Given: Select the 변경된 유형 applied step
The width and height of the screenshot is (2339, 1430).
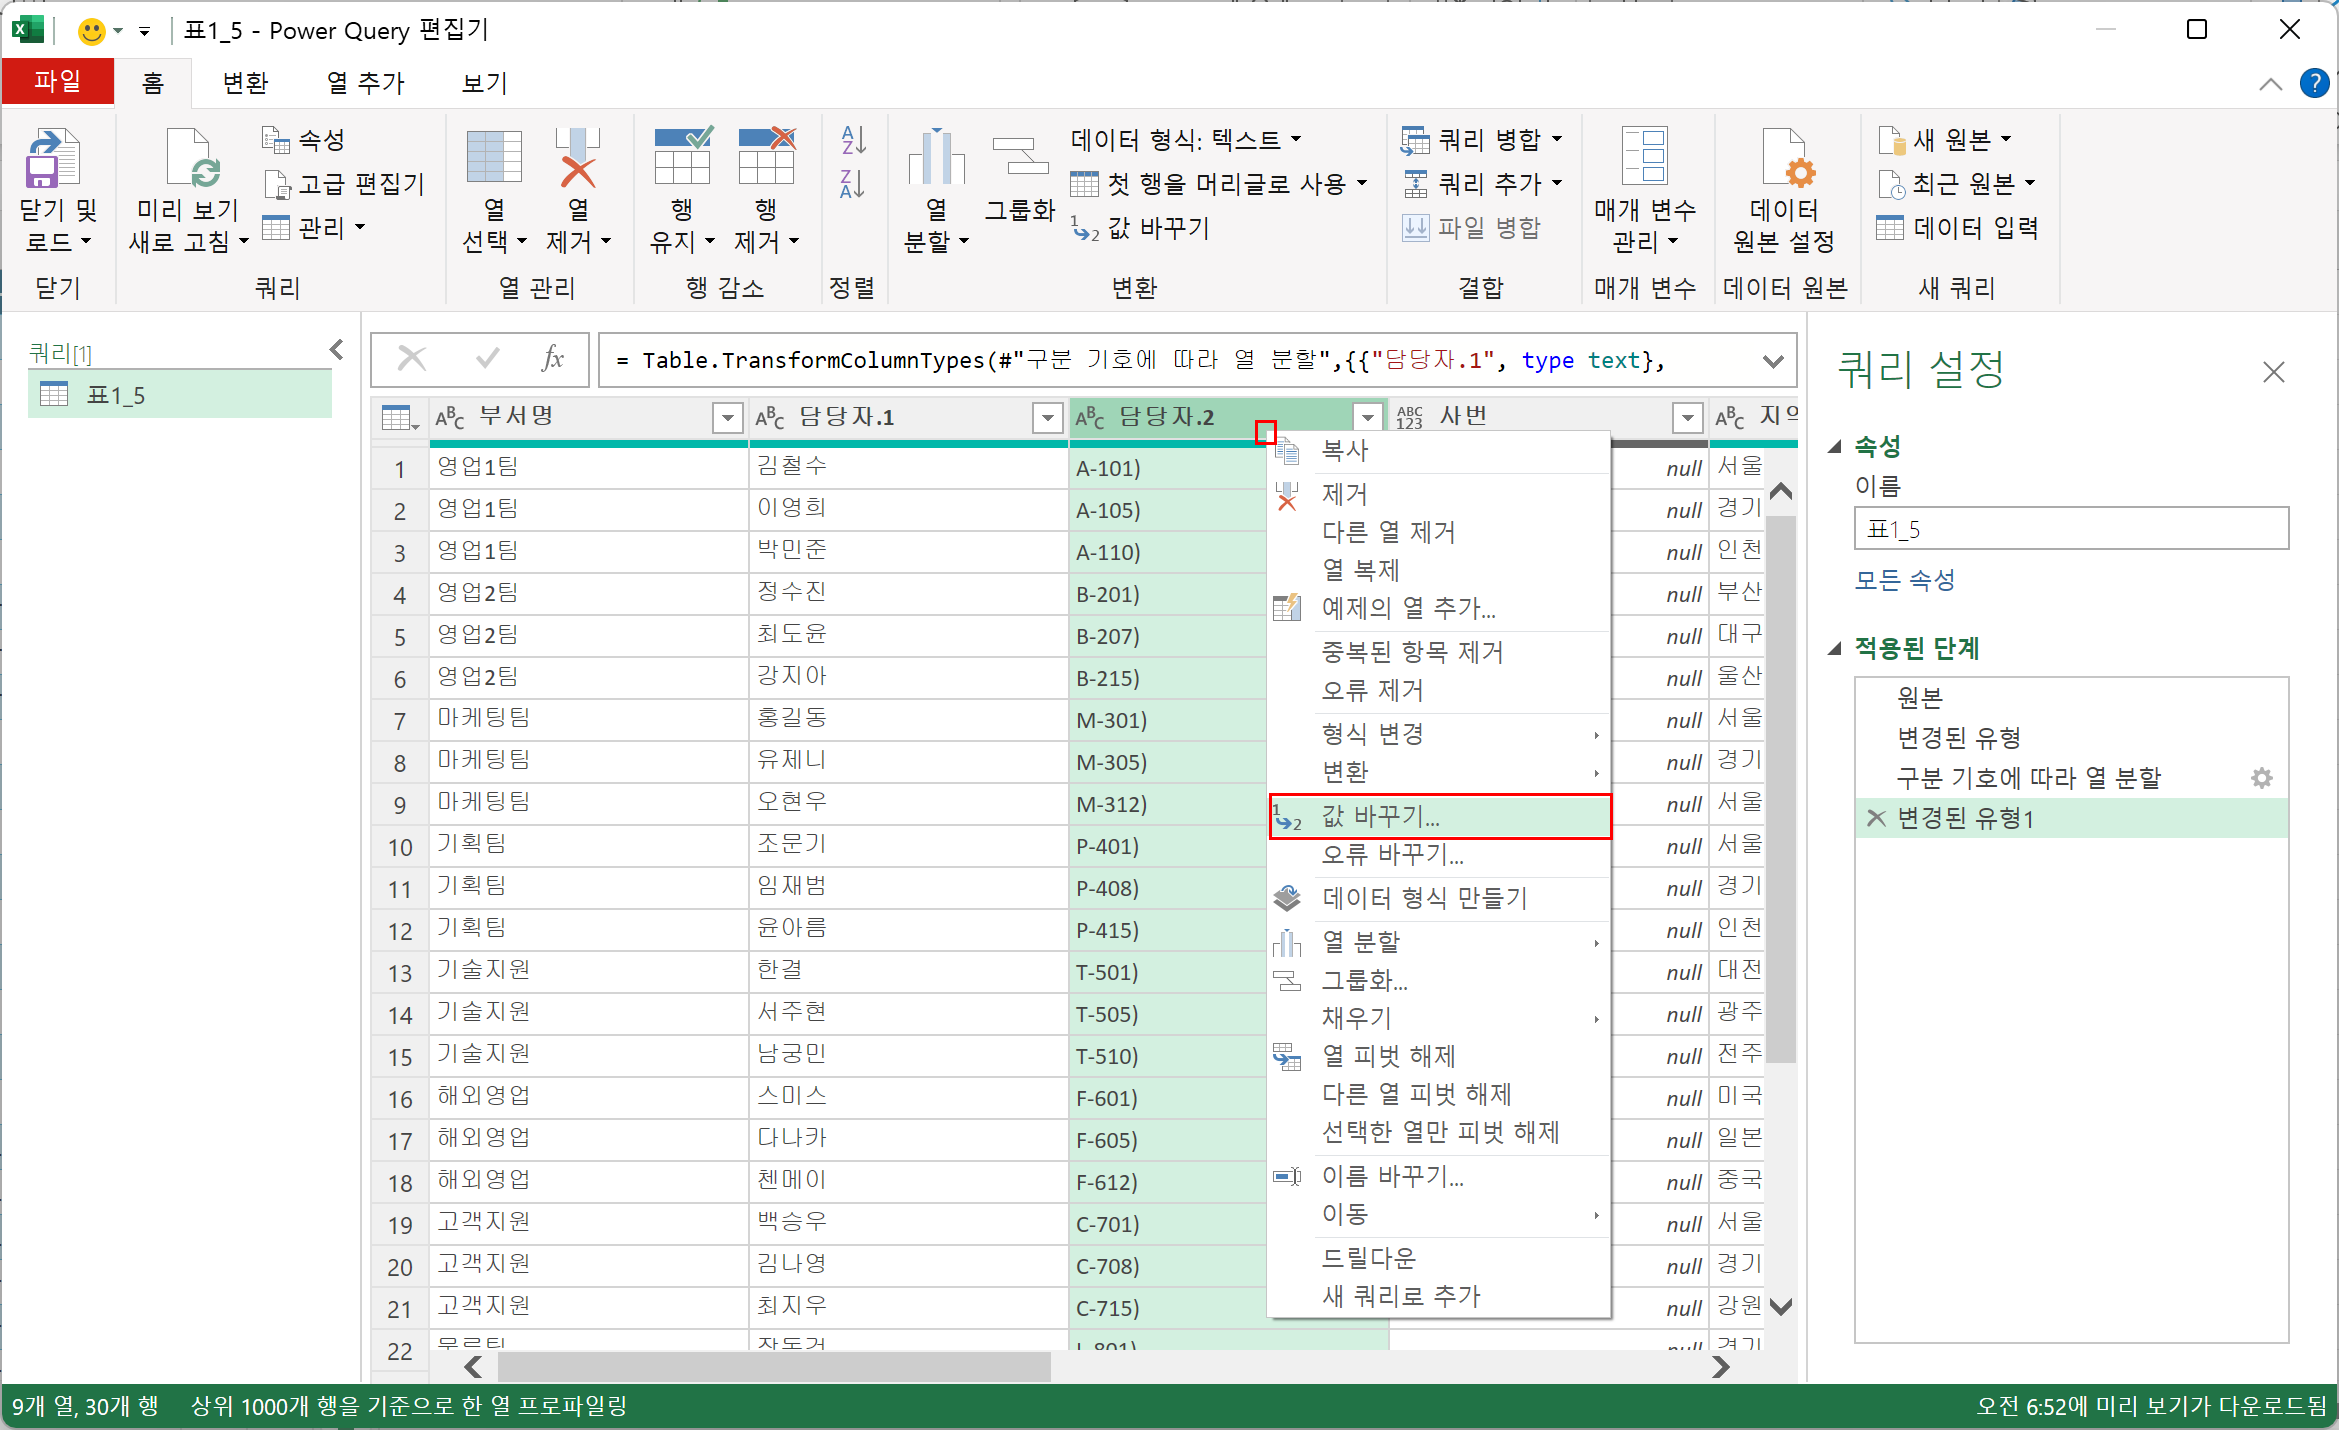Looking at the screenshot, I should [x=2071, y=738].
